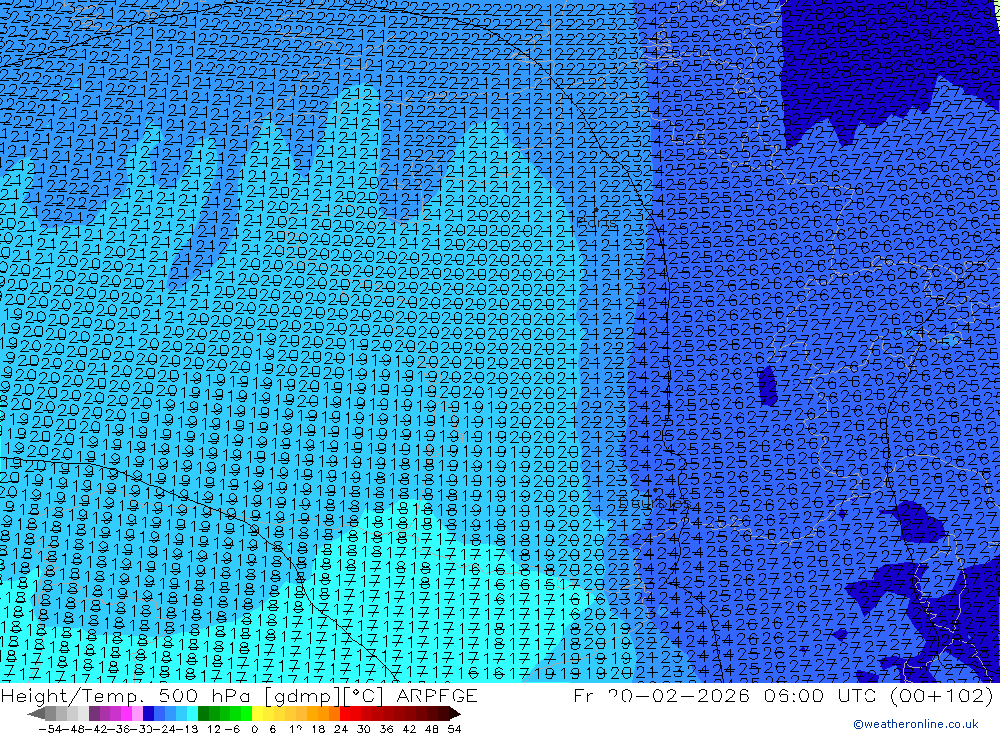1000x733 pixels.
Task: Select the dark maroon right arrow of the color scale
Action: tap(455, 714)
